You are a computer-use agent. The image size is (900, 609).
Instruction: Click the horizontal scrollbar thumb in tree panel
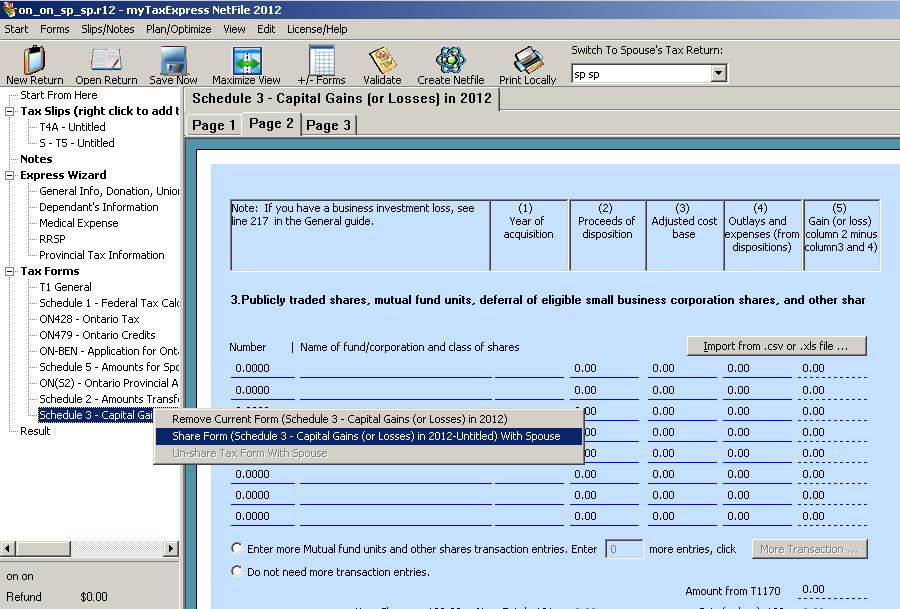43,549
